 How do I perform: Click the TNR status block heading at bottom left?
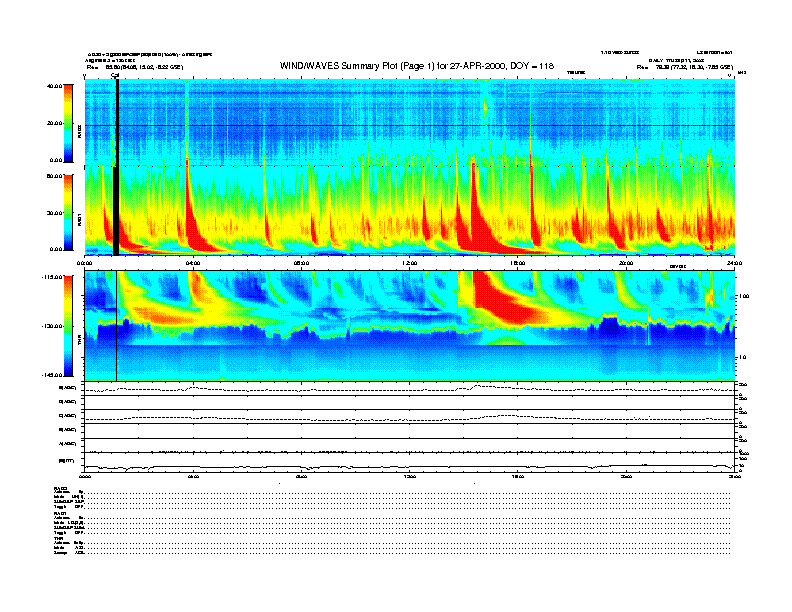pos(58,538)
